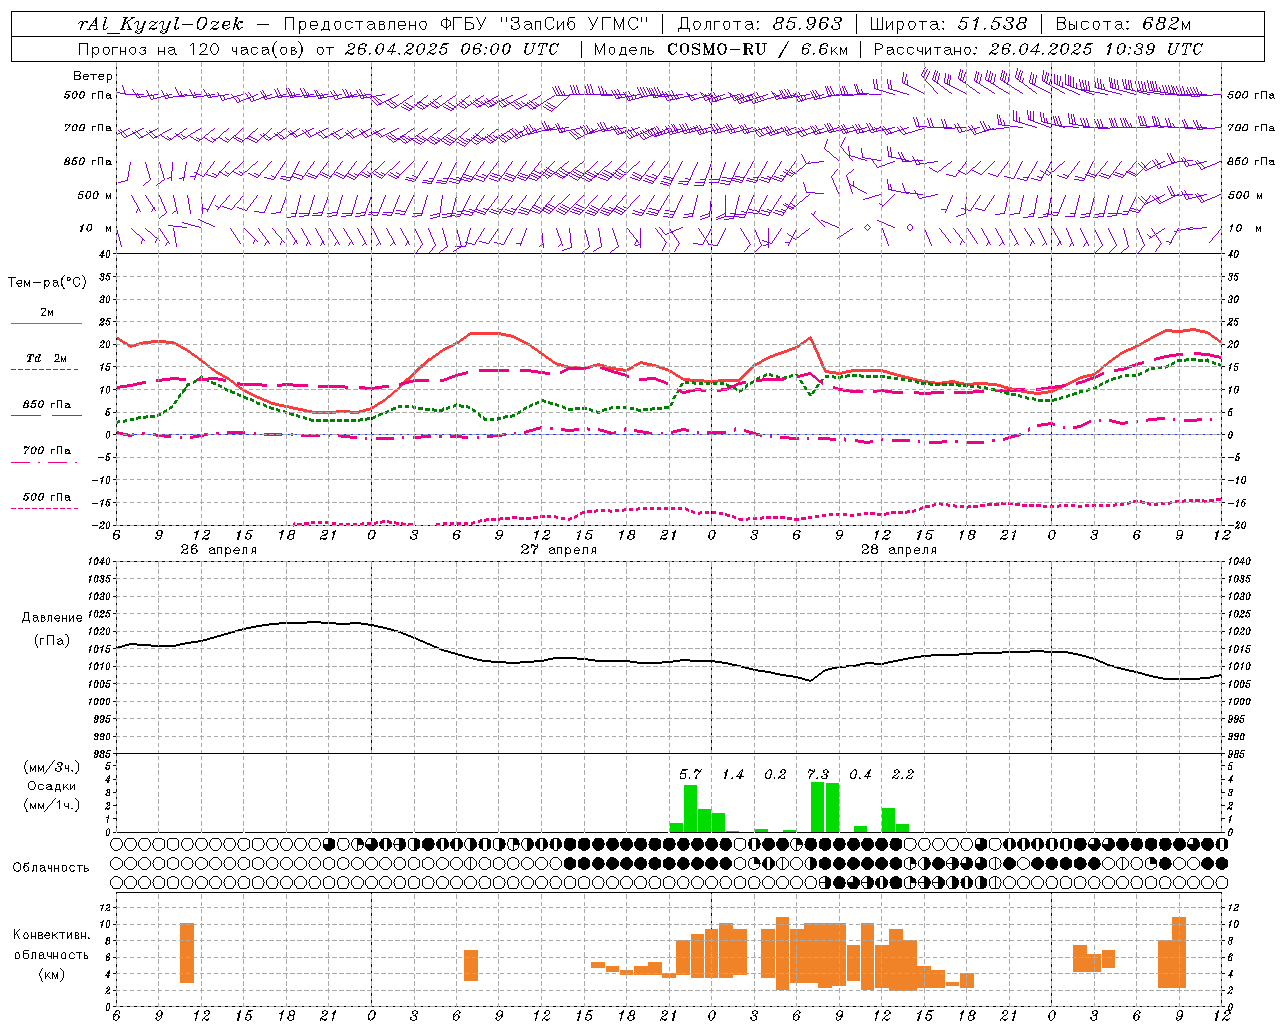Click the precipitation total 7.3
Screen dimensions: 1280x1024
[x=818, y=774]
